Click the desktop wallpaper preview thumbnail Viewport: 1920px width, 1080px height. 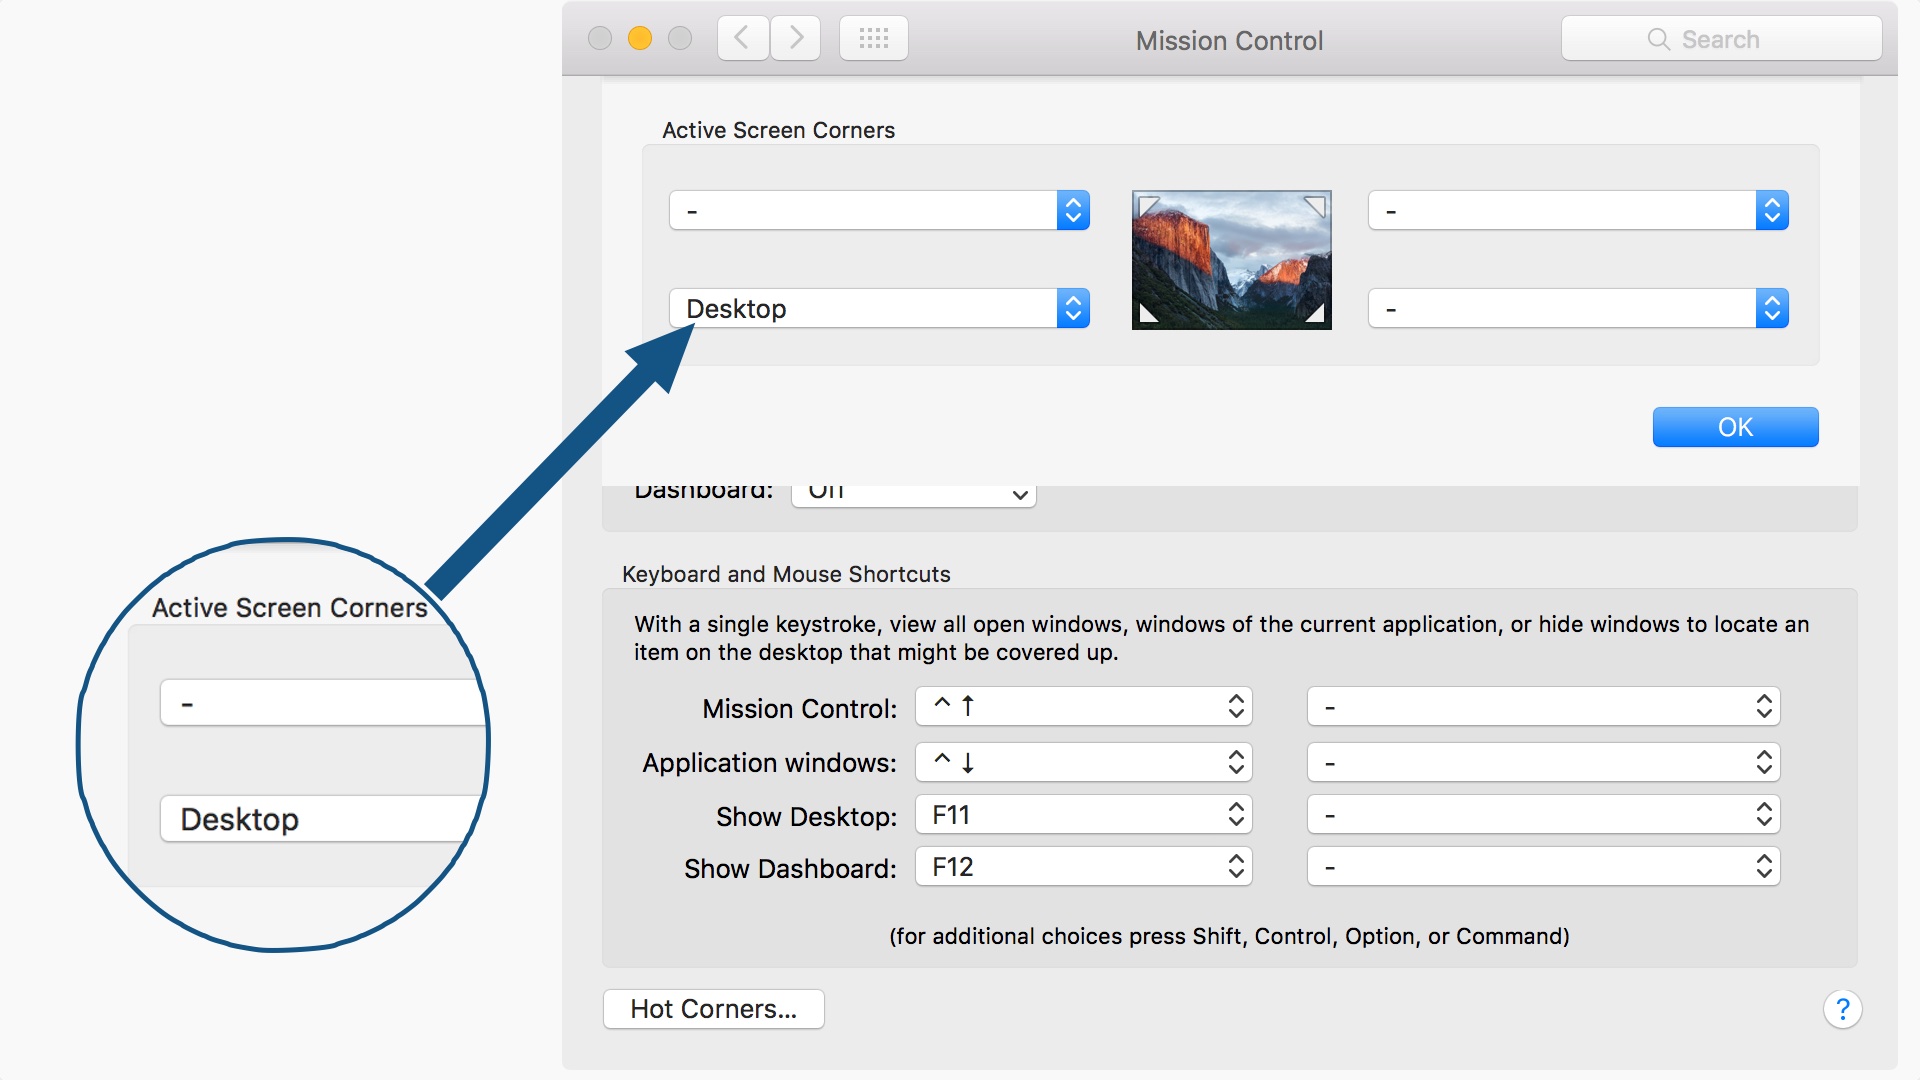[x=1230, y=259]
